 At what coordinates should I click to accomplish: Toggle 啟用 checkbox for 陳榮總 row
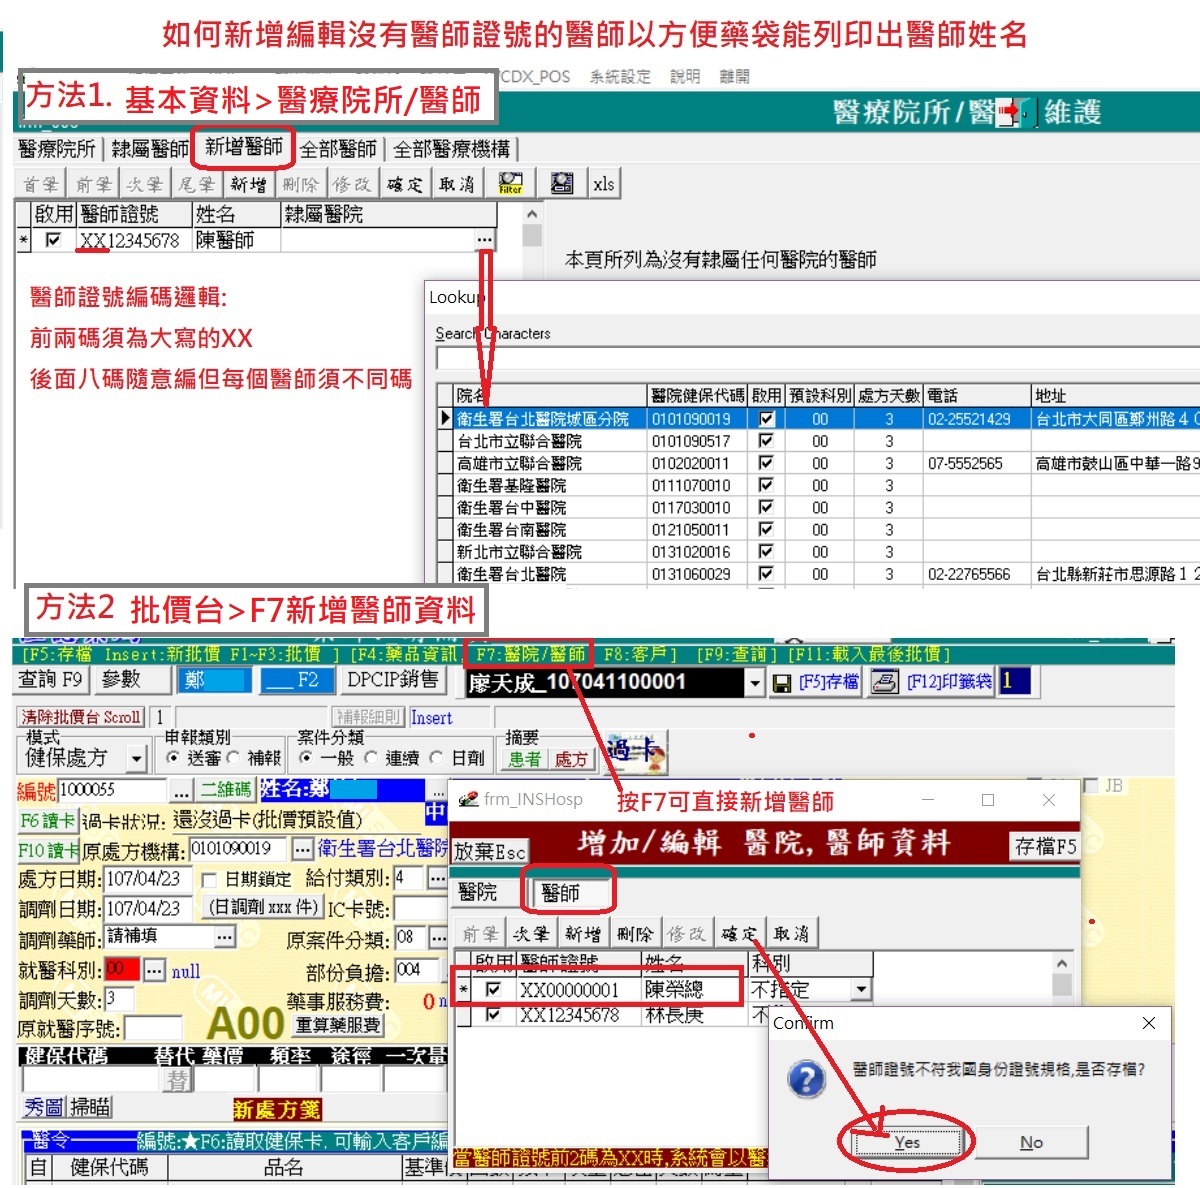493,990
